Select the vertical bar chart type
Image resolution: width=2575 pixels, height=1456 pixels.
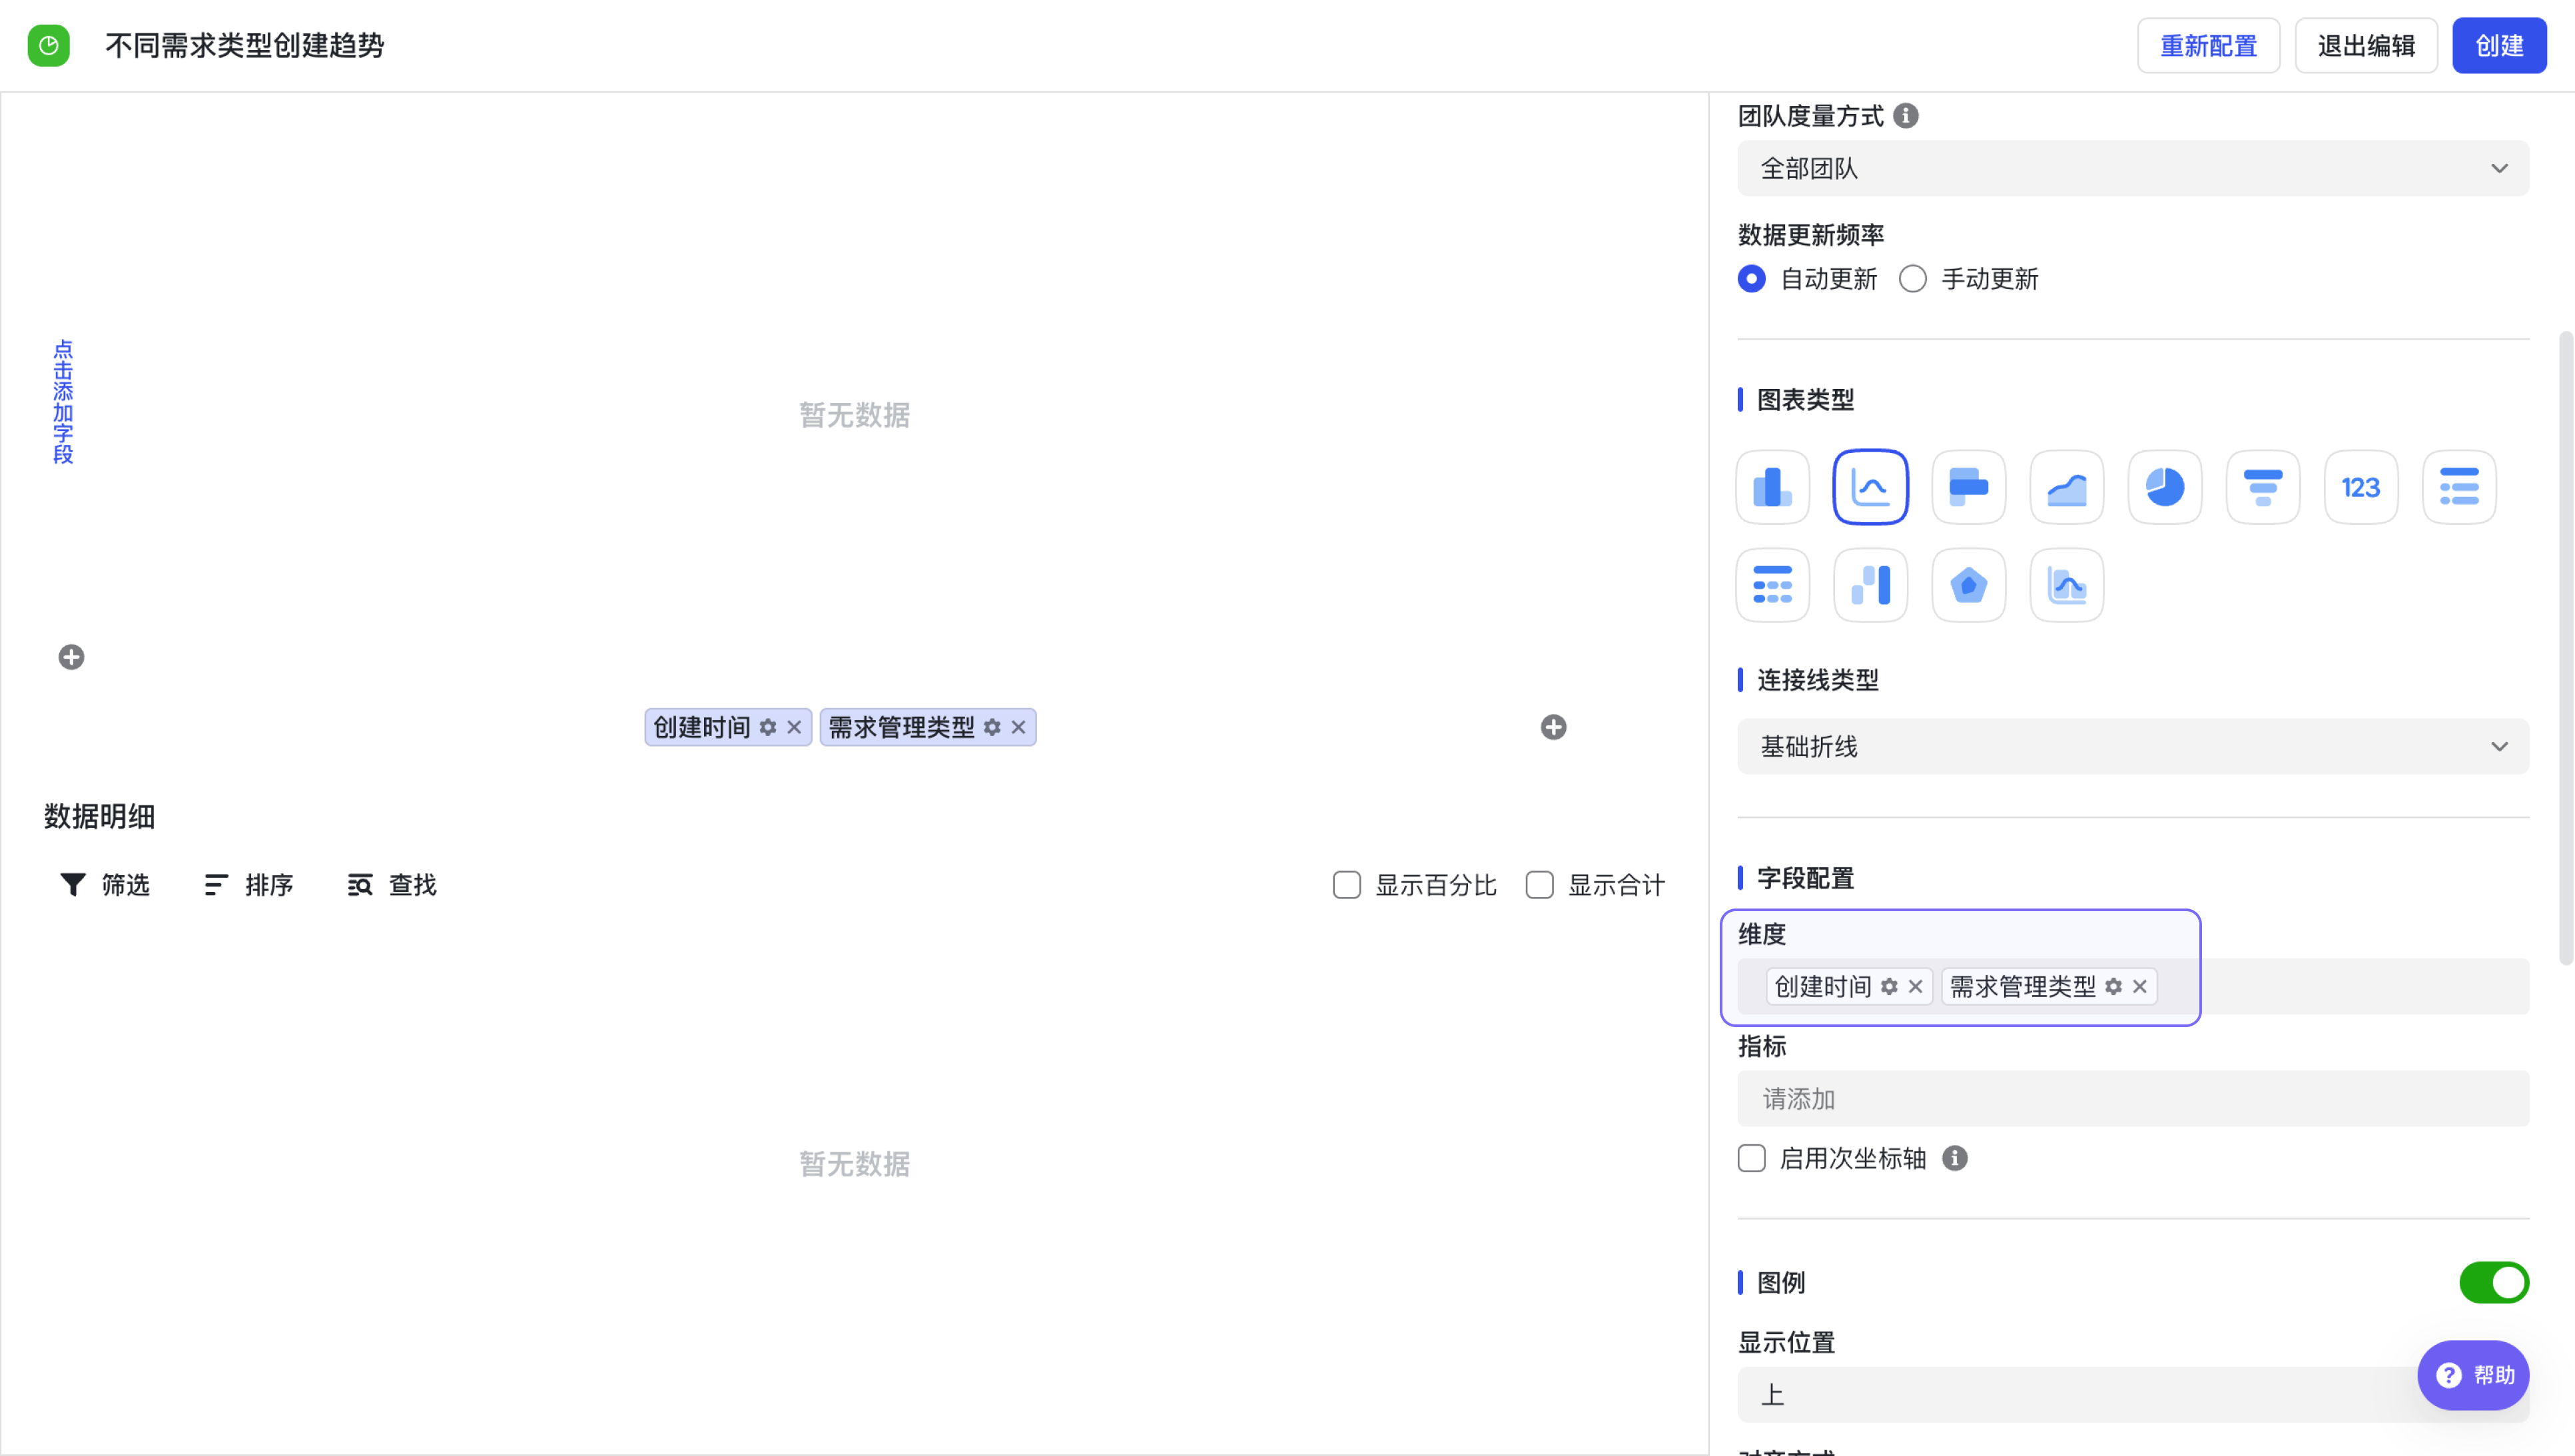pos(1772,487)
